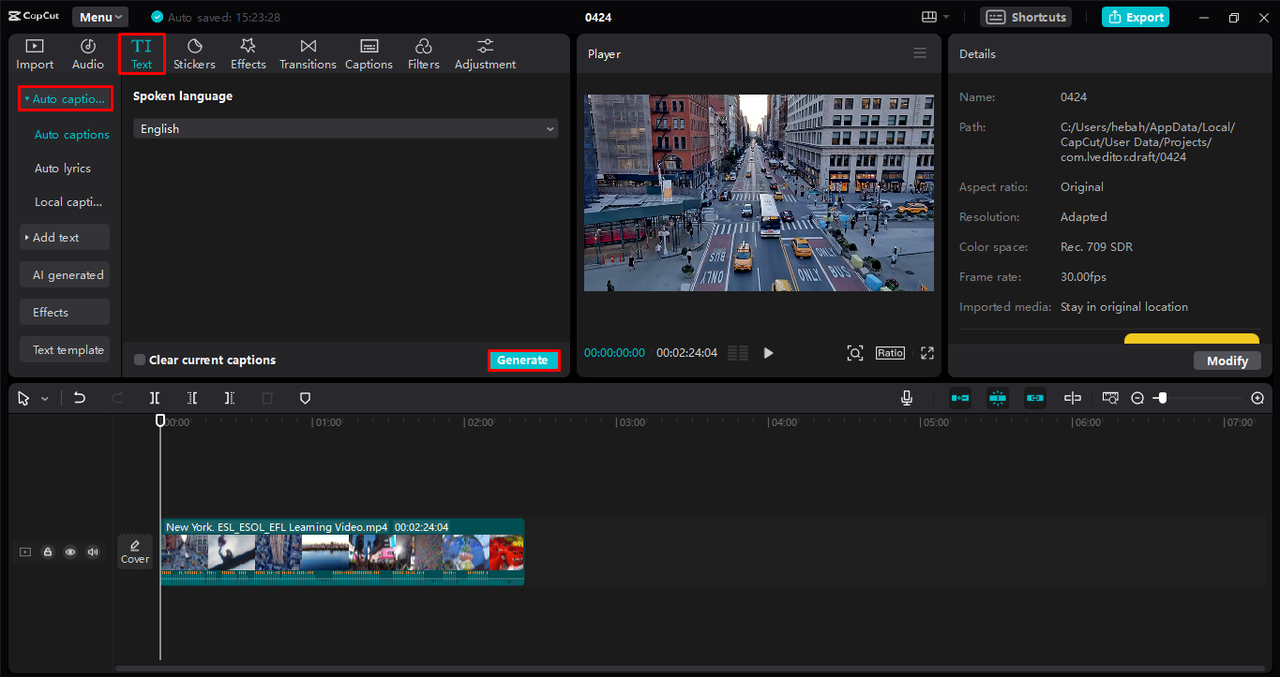
Task: Open the Spoken language dropdown
Action: [x=345, y=129]
